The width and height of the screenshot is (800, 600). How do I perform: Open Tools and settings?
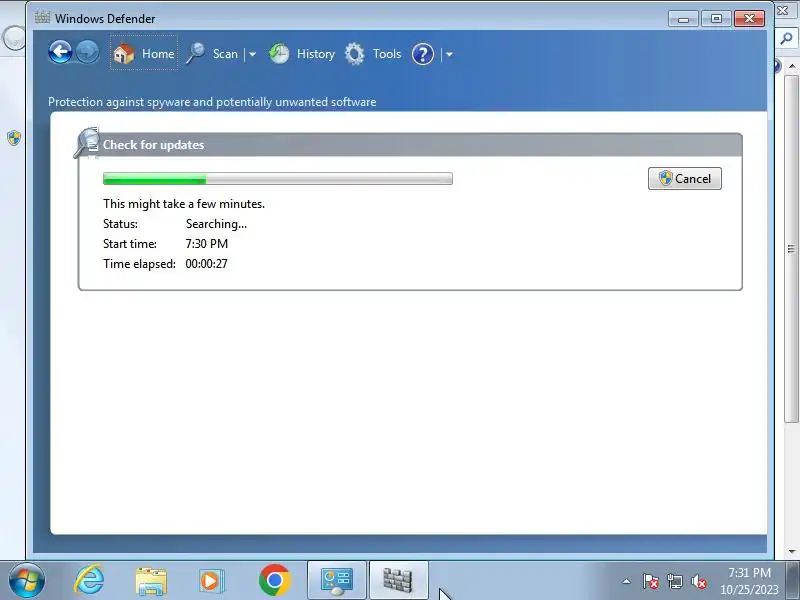point(373,54)
